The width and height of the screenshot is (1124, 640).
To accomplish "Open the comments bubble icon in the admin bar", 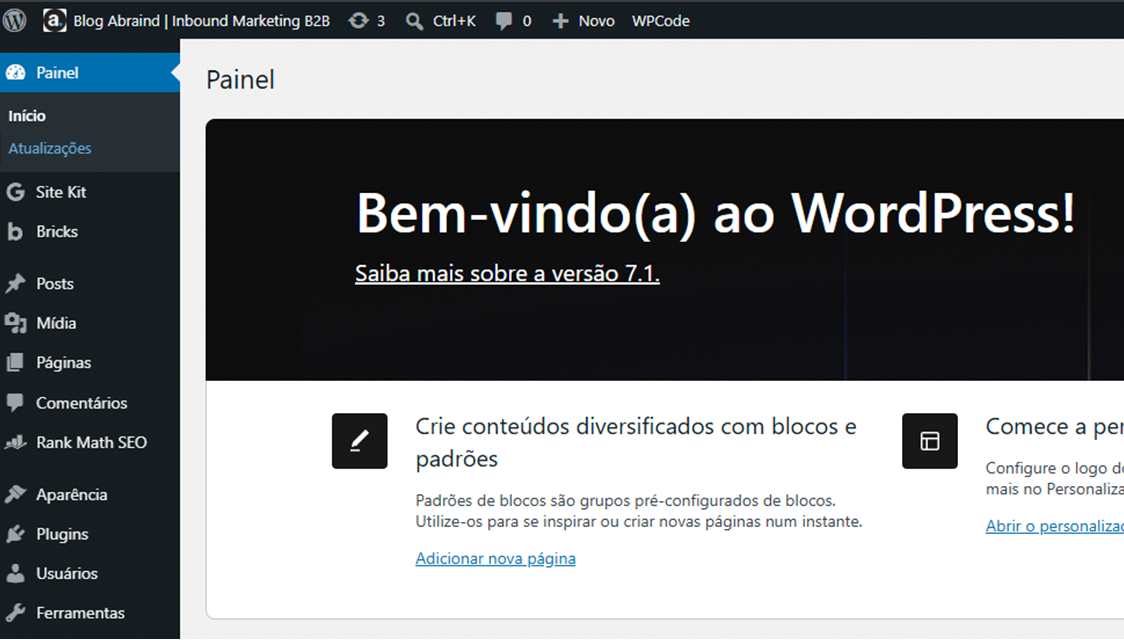I will (504, 22).
